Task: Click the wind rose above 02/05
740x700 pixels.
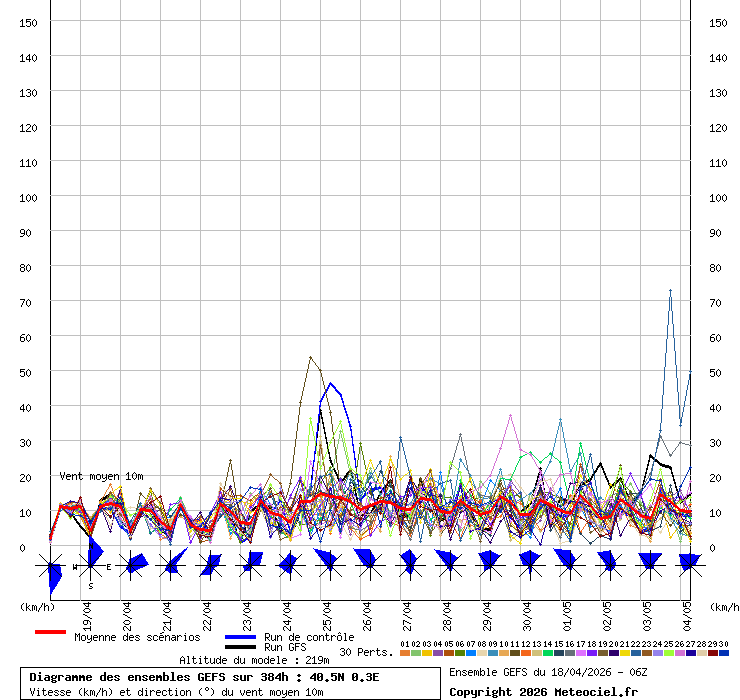Action: [608, 566]
